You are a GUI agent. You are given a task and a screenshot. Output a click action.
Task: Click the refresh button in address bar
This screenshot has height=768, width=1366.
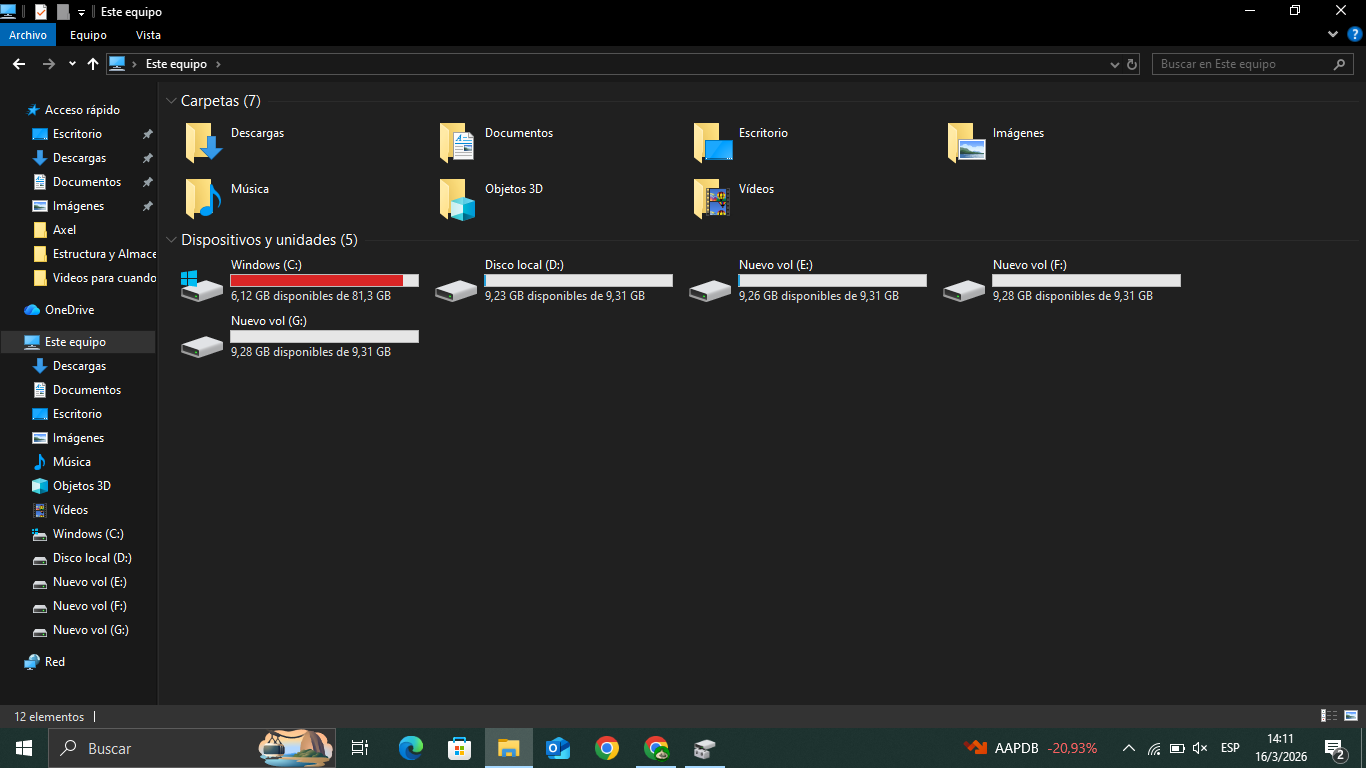(x=1132, y=64)
